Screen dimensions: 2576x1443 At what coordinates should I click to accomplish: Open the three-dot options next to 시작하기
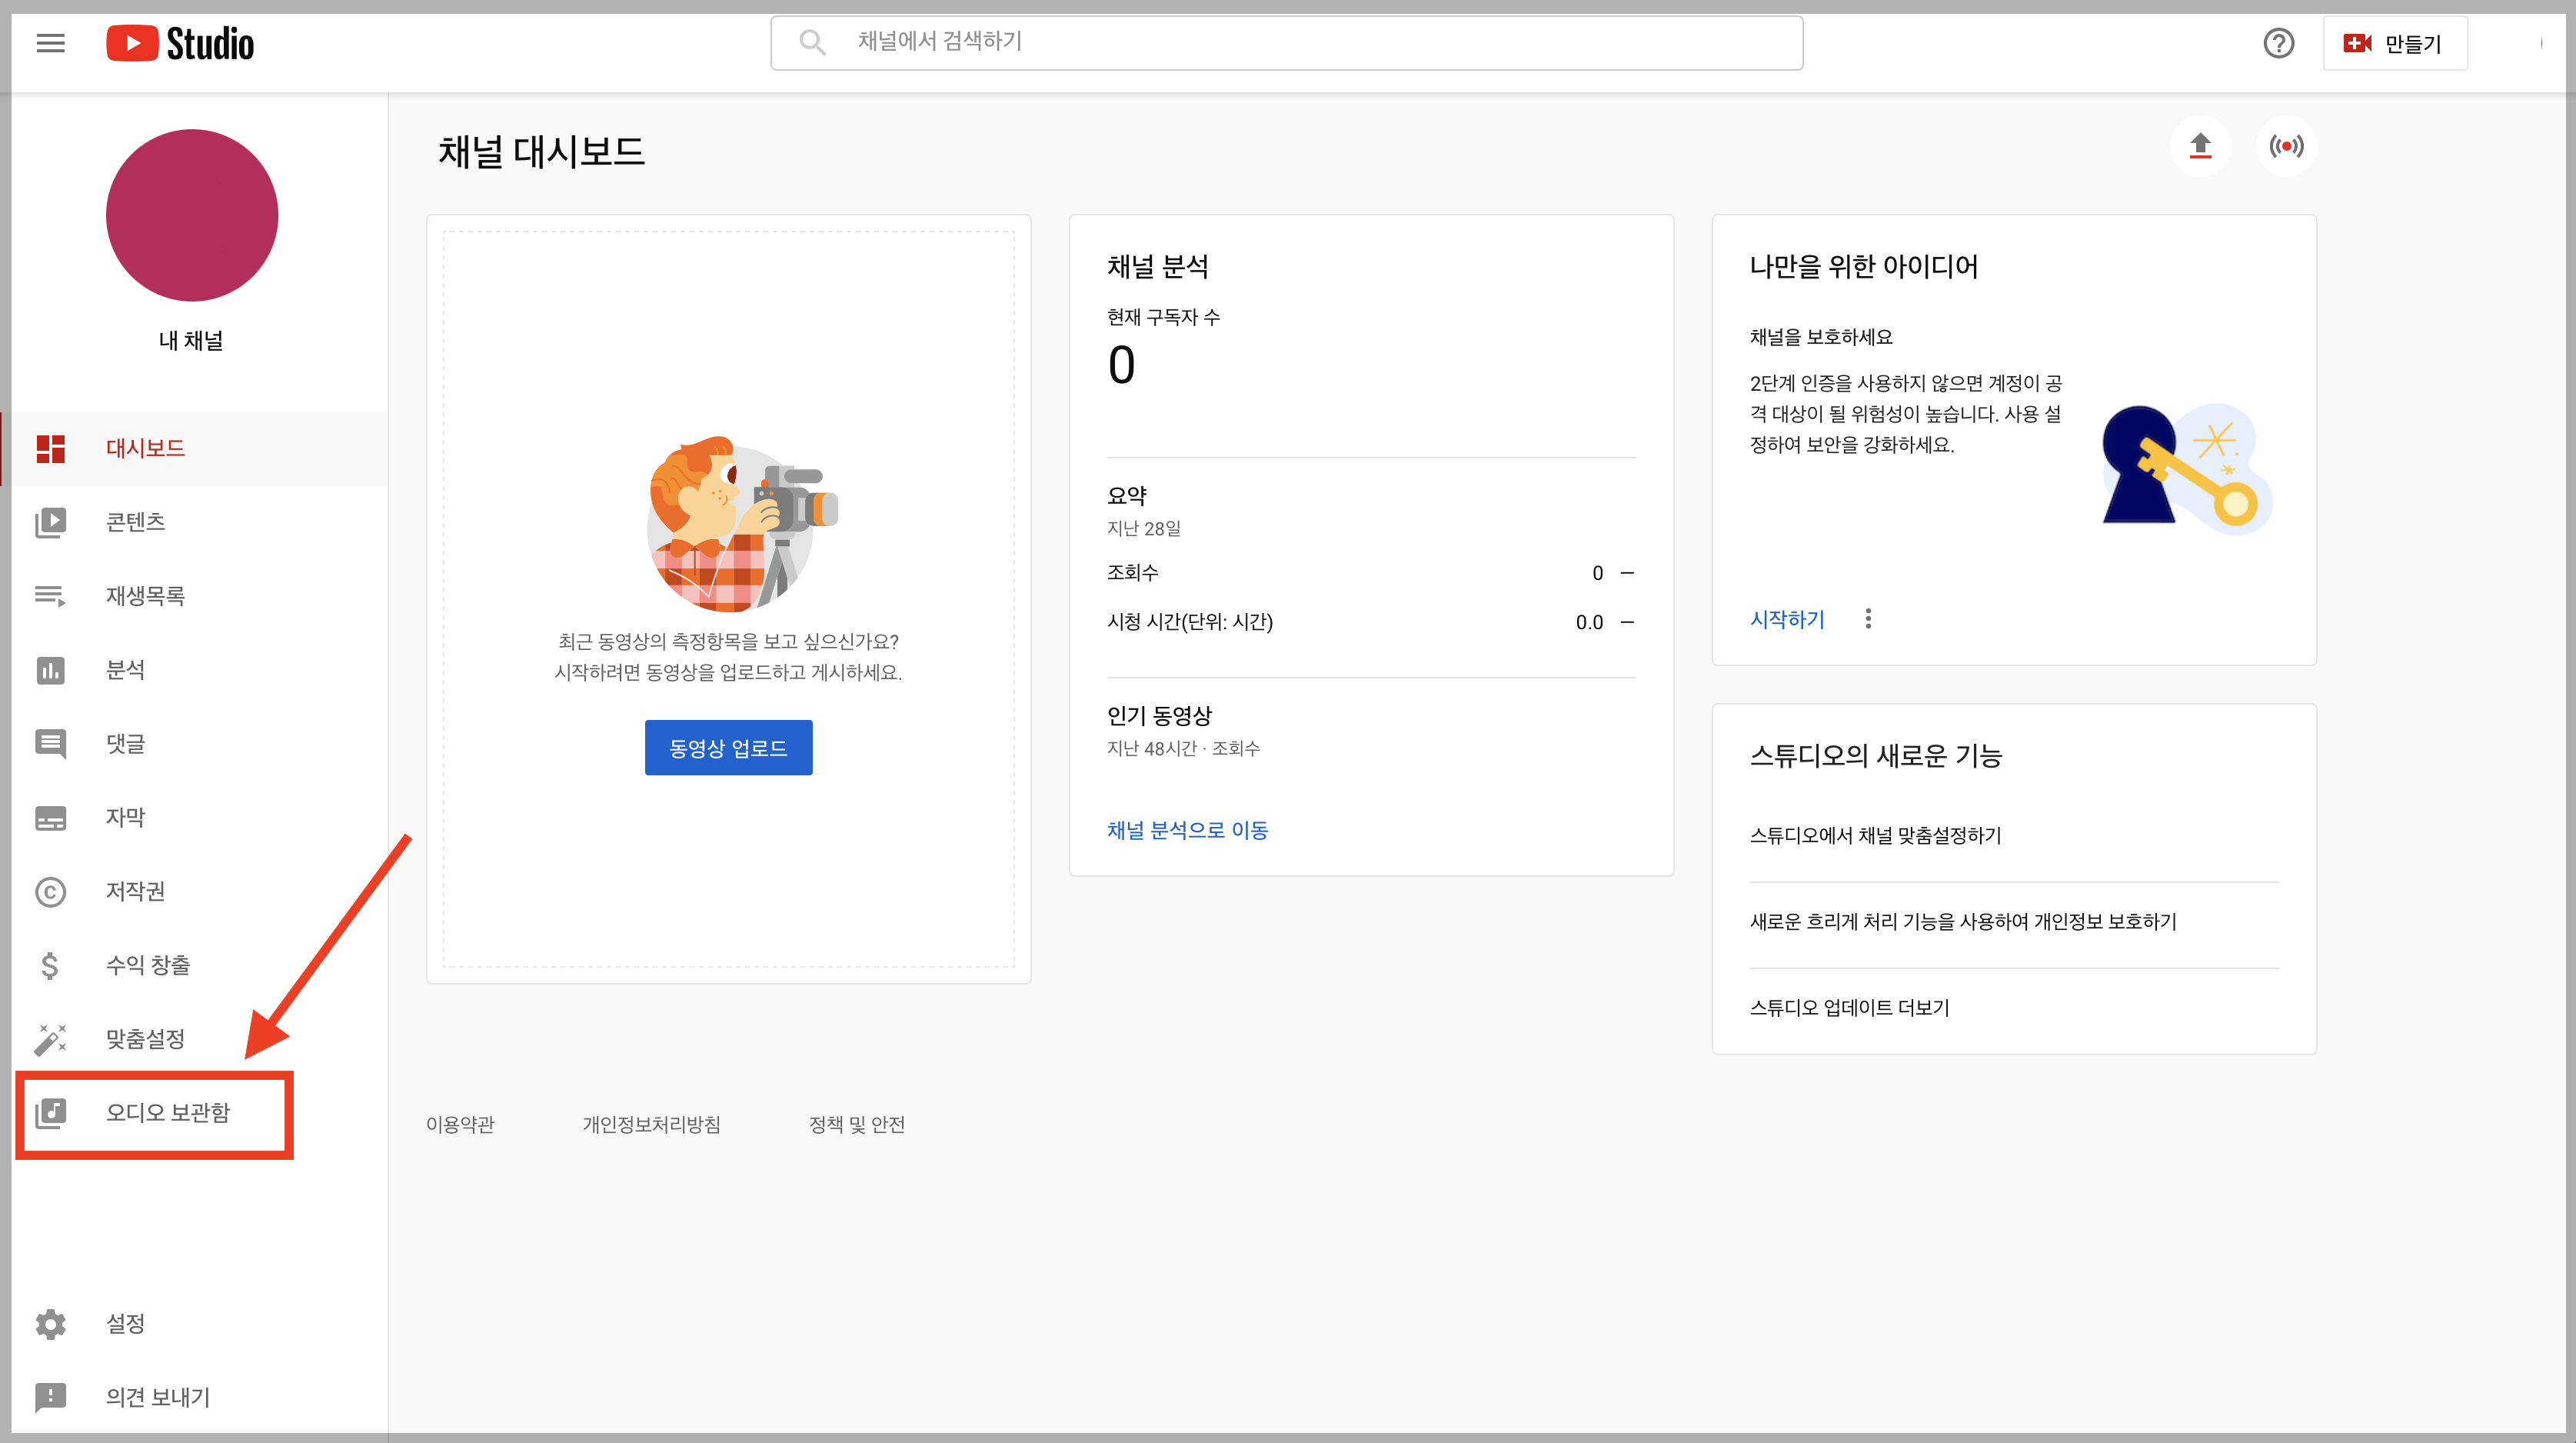[1868, 619]
